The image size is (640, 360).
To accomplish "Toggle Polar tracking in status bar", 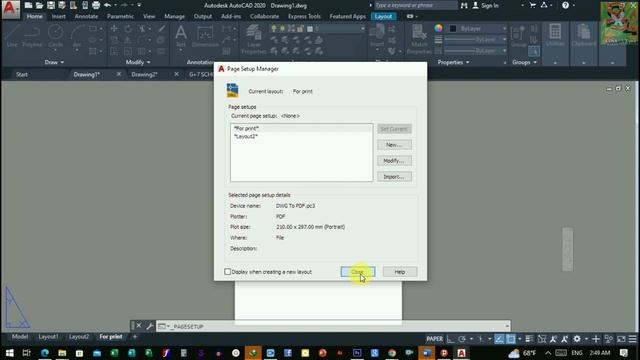I will [x=462, y=339].
